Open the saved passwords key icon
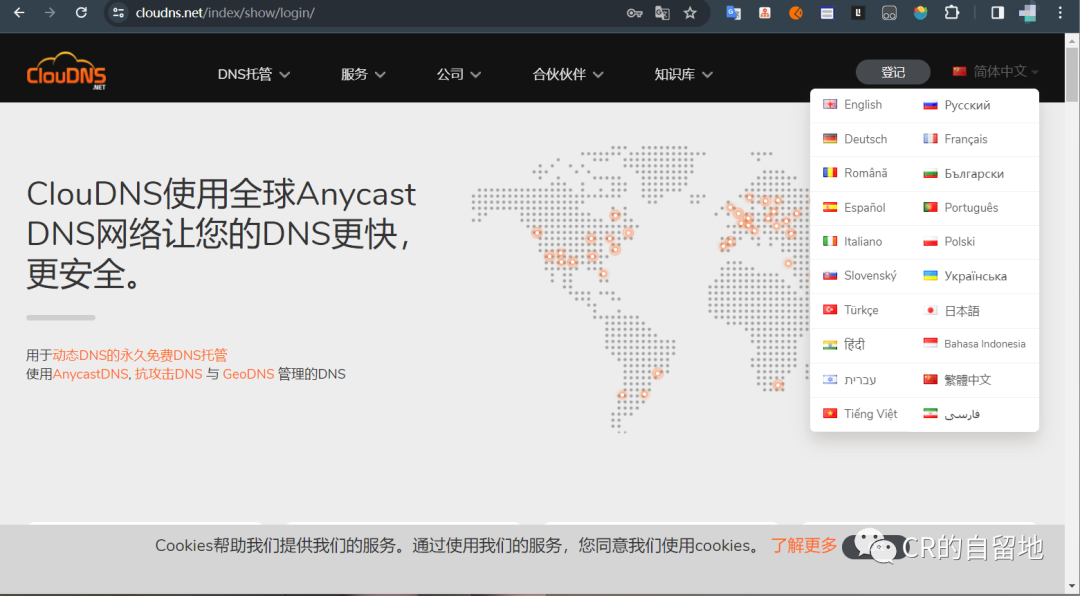The width and height of the screenshot is (1080, 596). click(634, 13)
